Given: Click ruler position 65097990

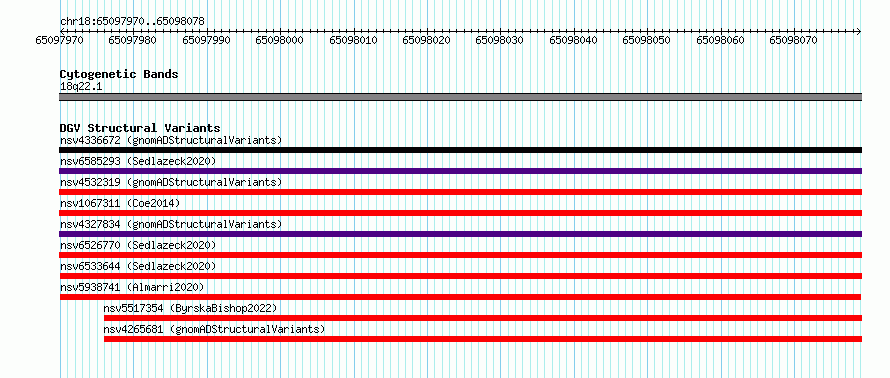Looking at the screenshot, I should (206, 40).
